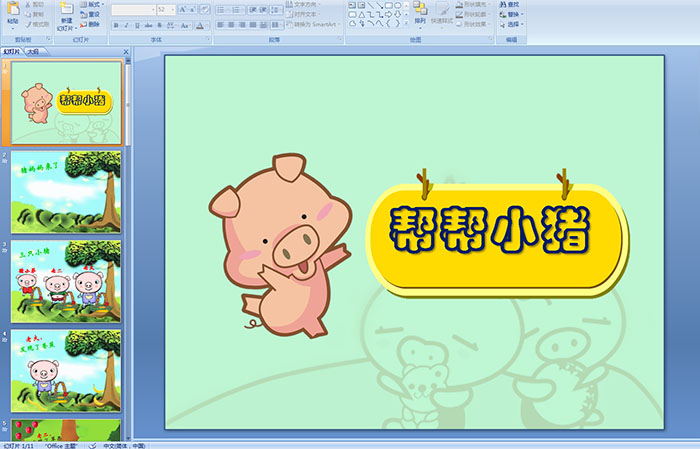
Task: Toggle italic text formatting
Action: [x=127, y=25]
